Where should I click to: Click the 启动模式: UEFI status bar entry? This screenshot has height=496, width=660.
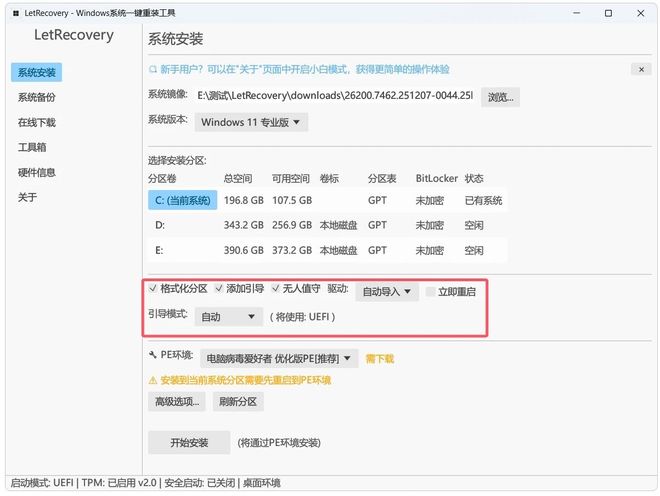tap(42, 483)
